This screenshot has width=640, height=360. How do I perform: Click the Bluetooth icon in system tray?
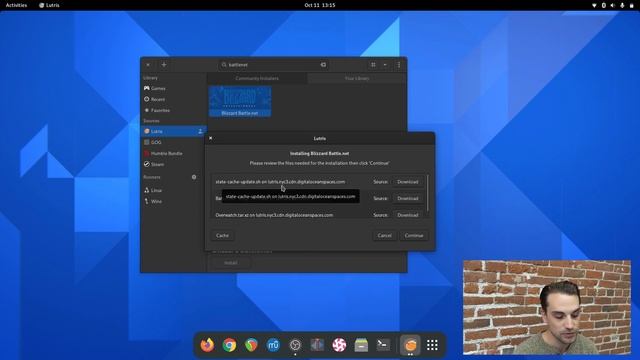[604, 5]
